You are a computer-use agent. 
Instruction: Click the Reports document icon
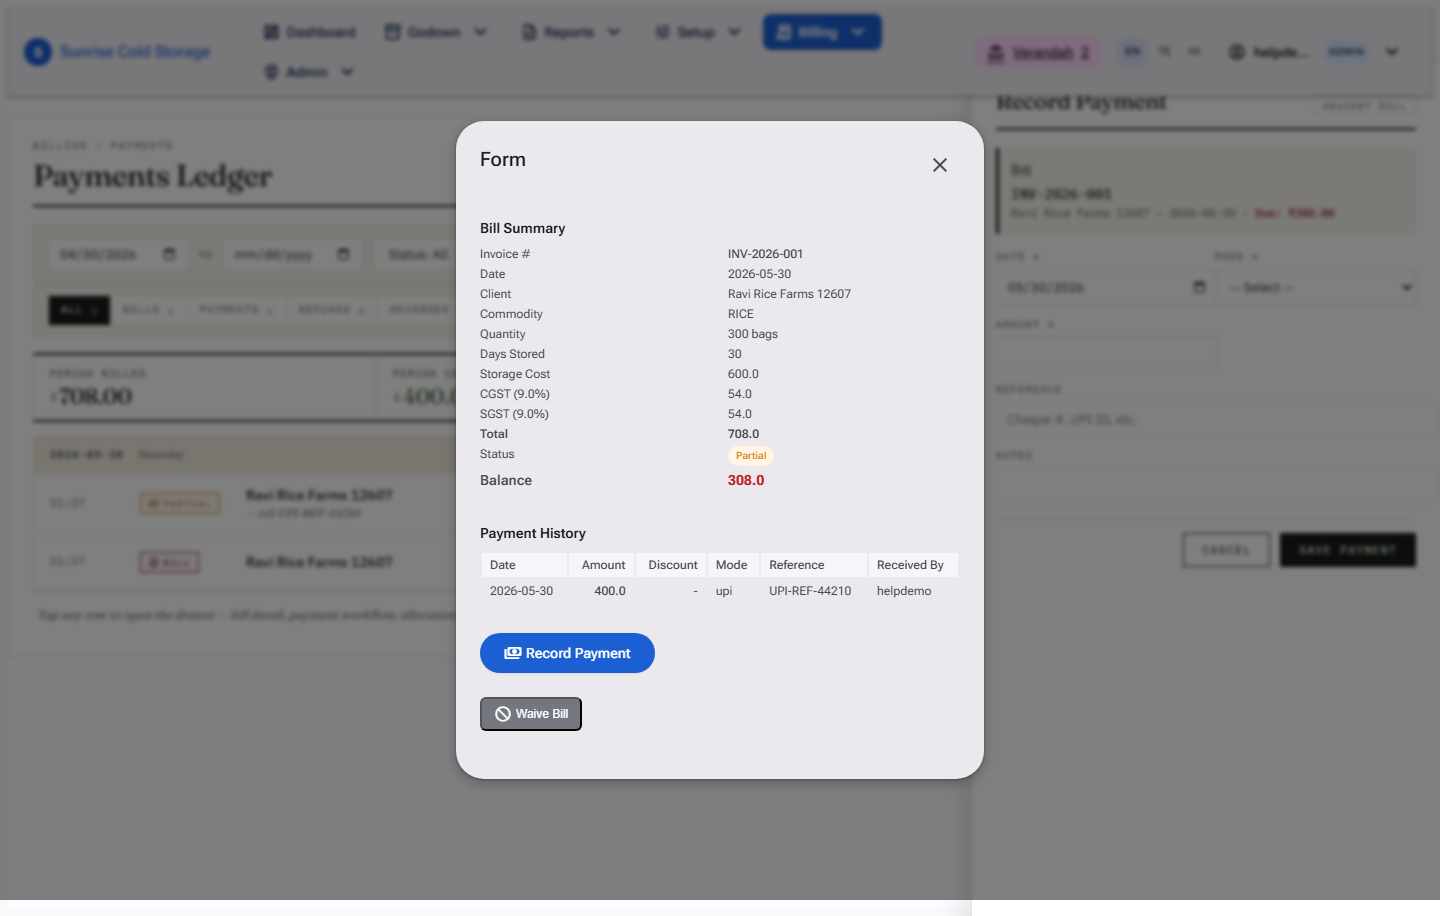(x=529, y=32)
